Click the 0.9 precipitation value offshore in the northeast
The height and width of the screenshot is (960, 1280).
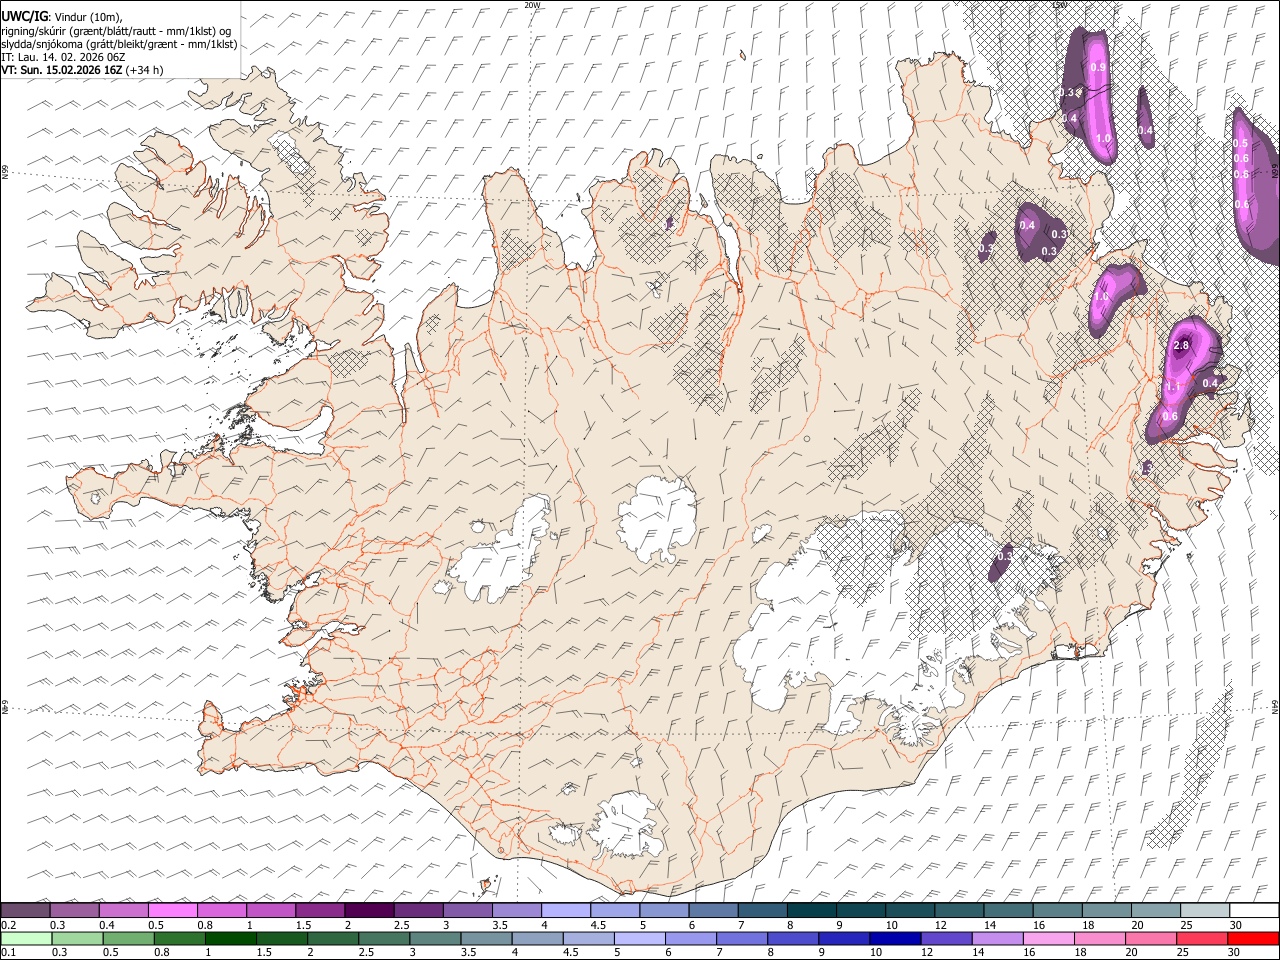coord(1098,67)
